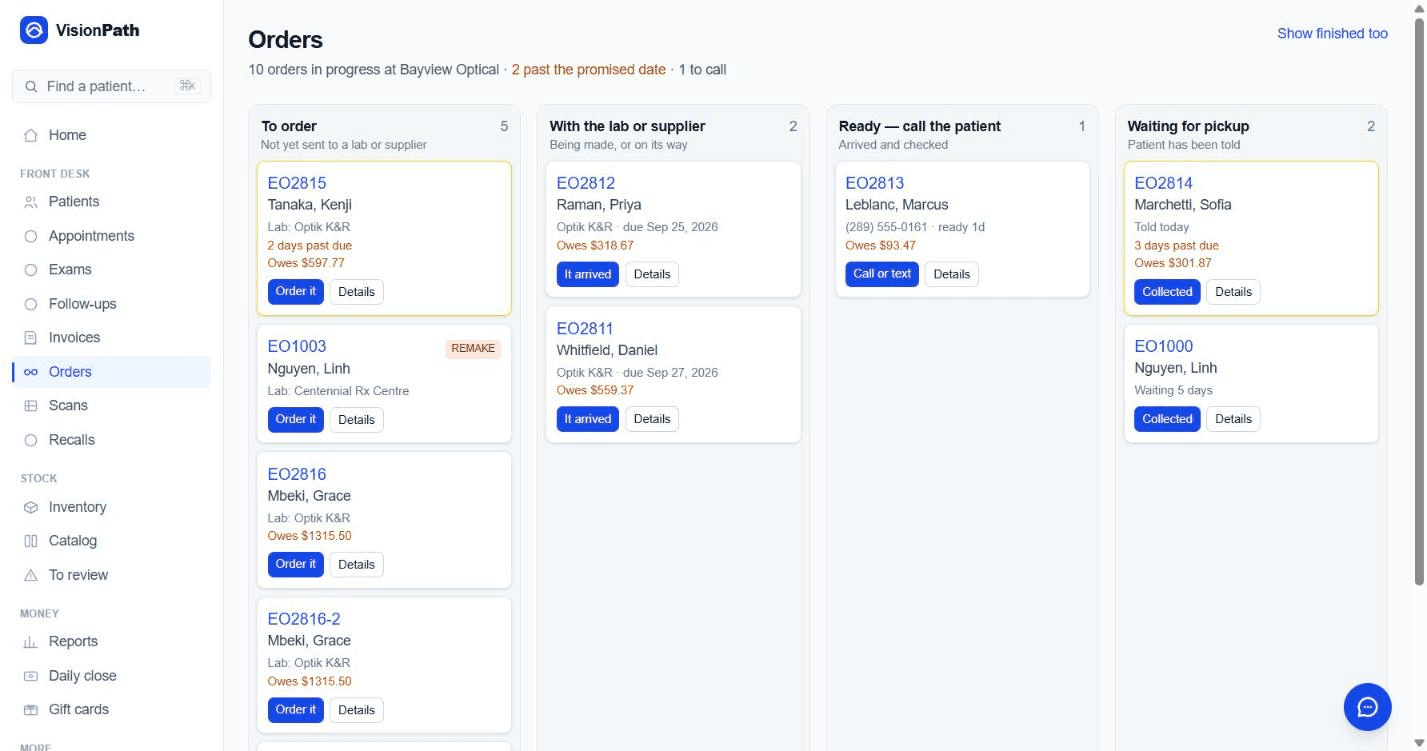Click 'Owes $597.77' on Tanaka's card
The width and height of the screenshot is (1427, 751).
click(306, 263)
